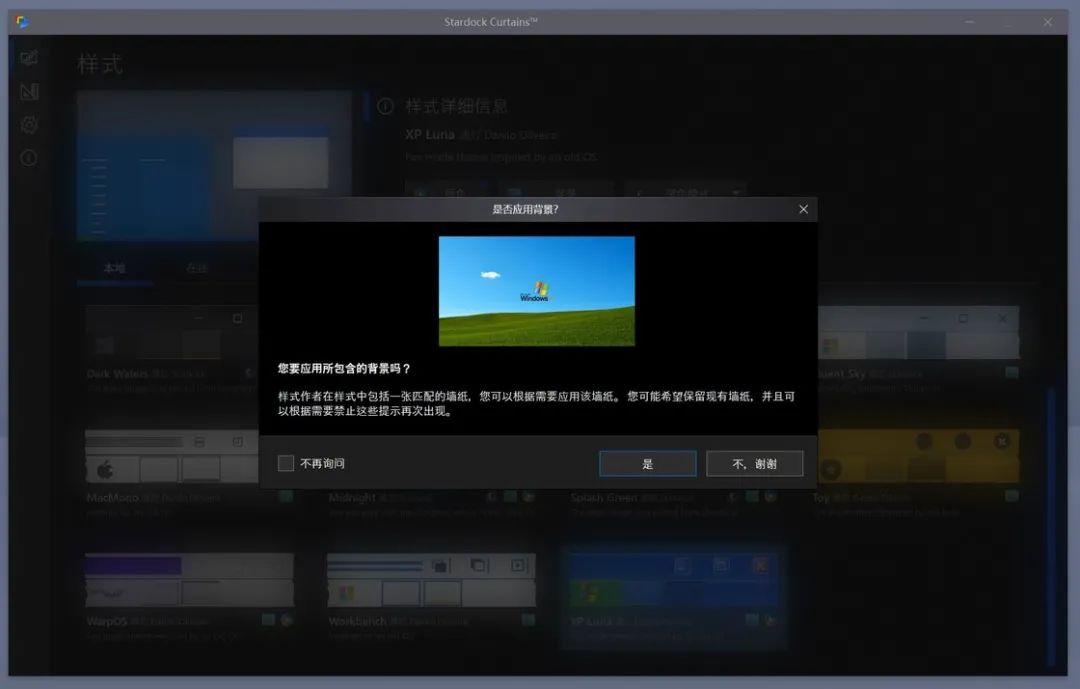Enable the 不再询问 checkbox
The width and height of the screenshot is (1080, 689).
(286, 463)
